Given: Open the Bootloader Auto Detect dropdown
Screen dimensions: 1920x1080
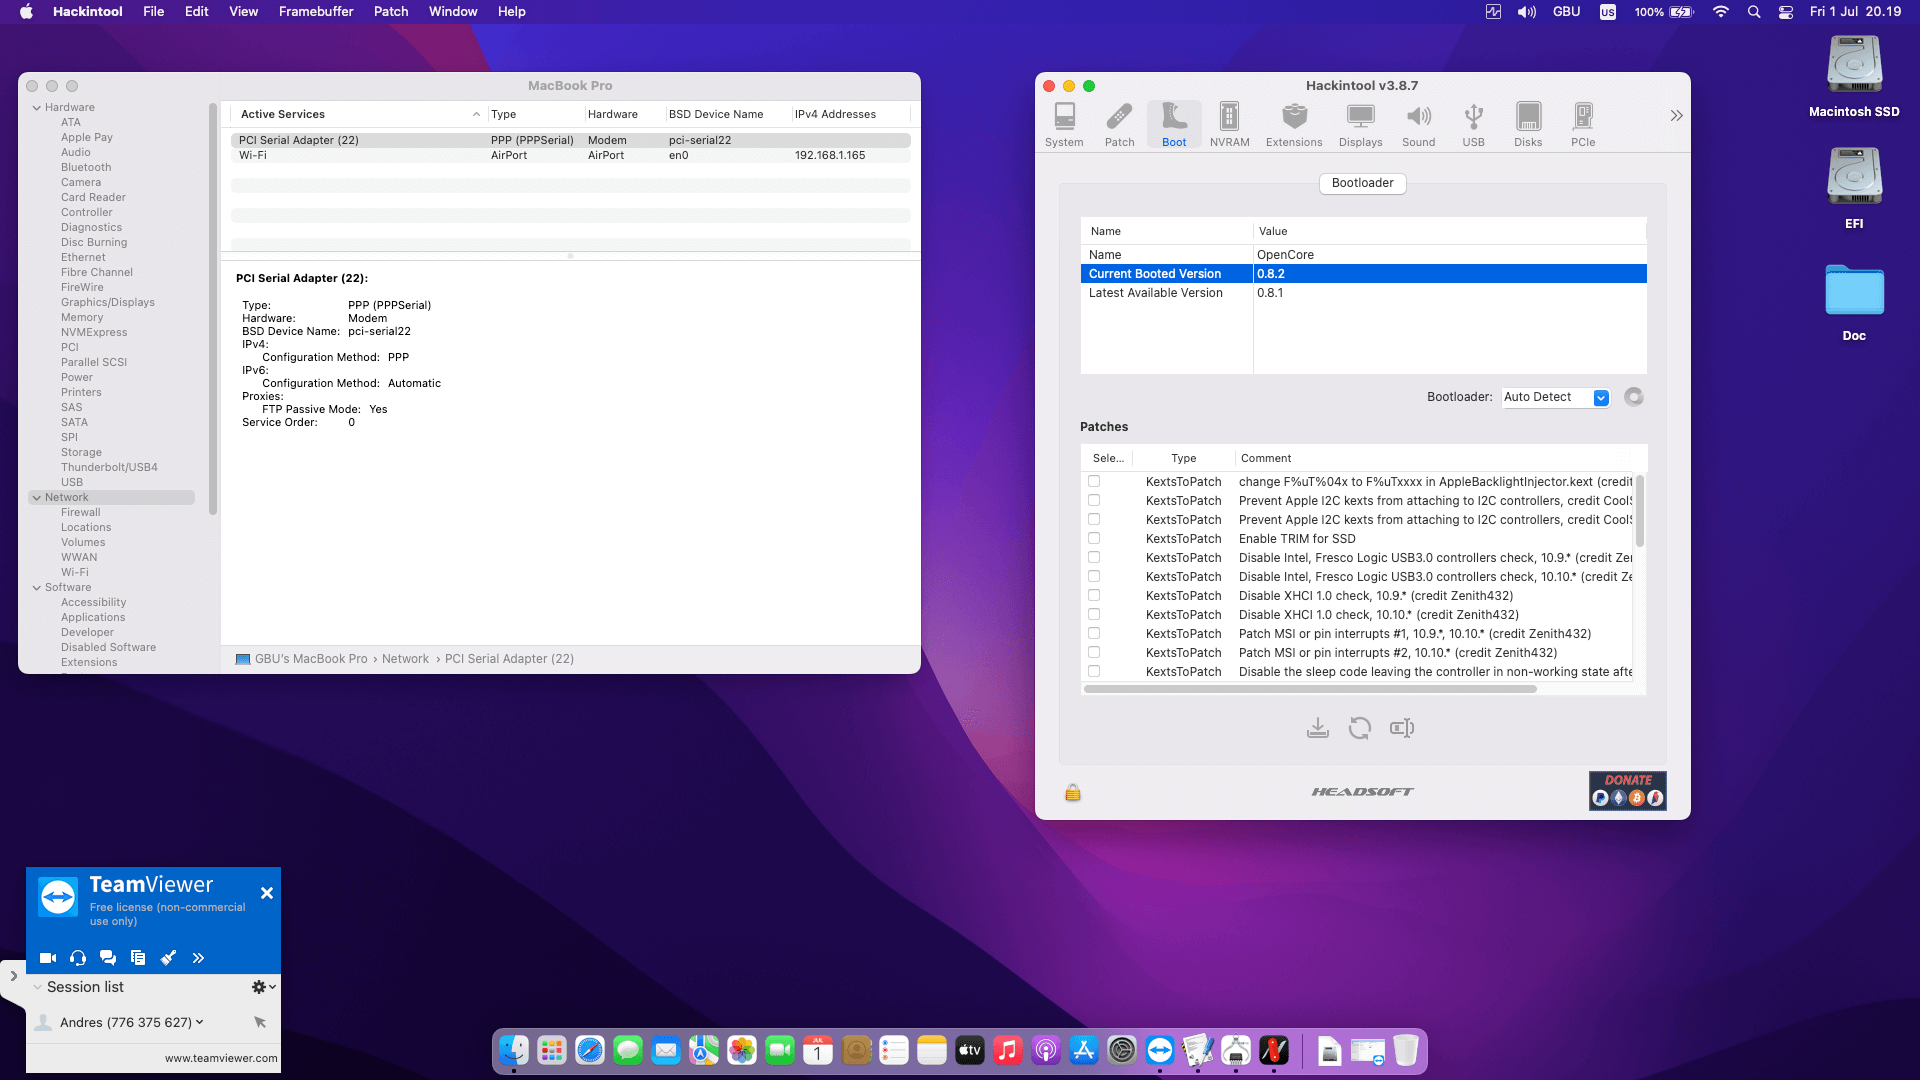Looking at the screenshot, I should coord(1556,397).
